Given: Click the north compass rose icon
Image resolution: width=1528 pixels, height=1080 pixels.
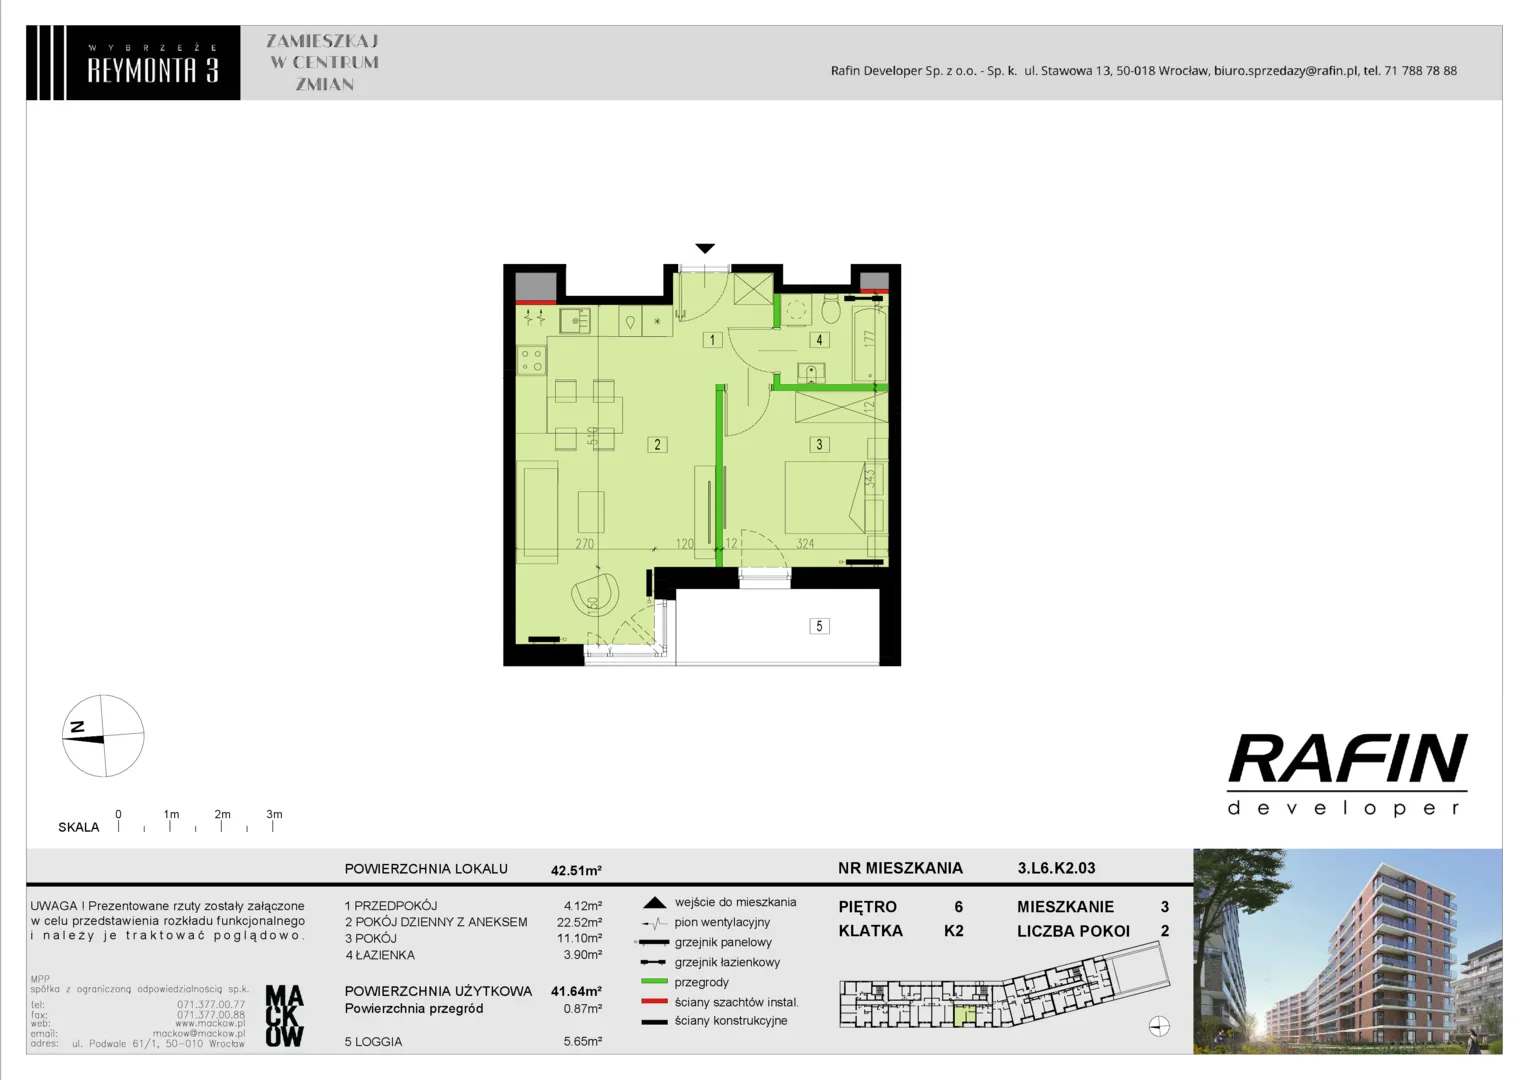Looking at the screenshot, I should (x=103, y=736).
